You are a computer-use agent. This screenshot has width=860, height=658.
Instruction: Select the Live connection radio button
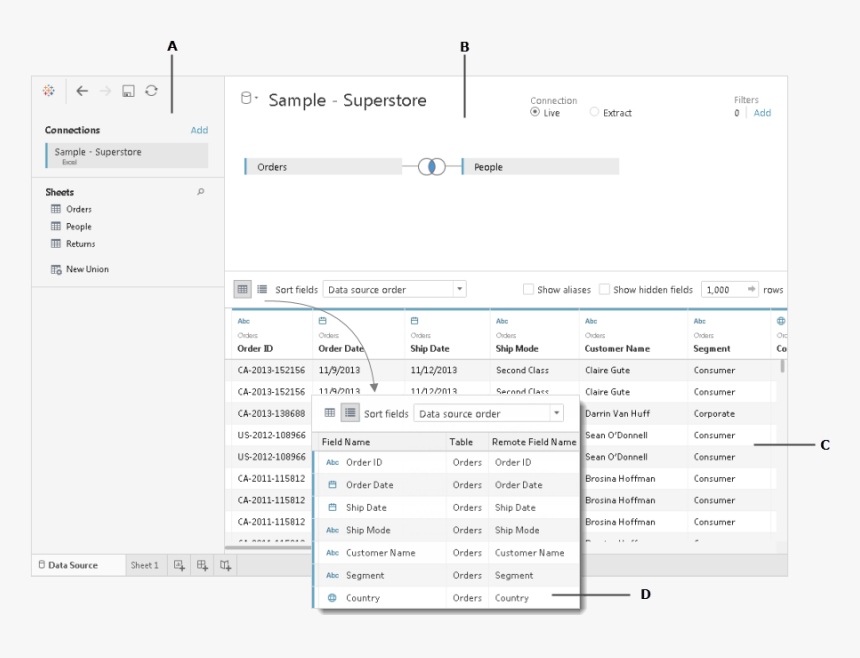535,112
